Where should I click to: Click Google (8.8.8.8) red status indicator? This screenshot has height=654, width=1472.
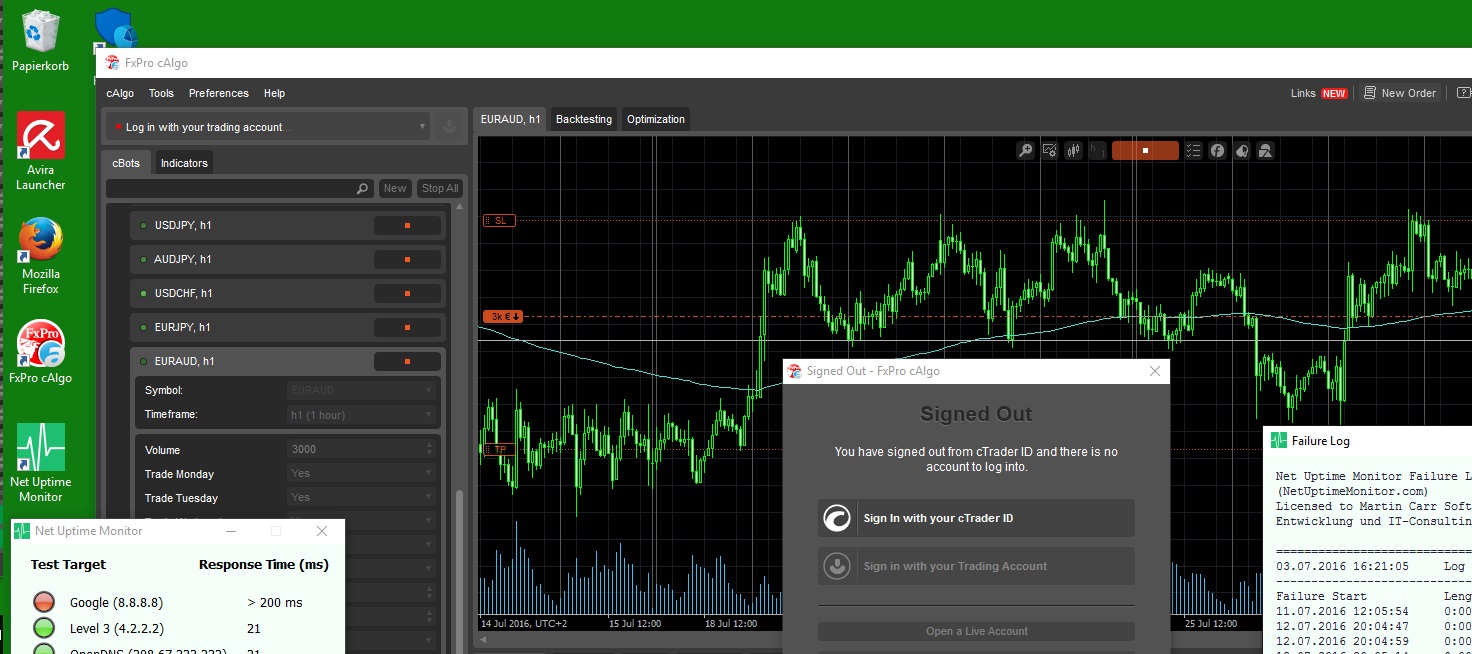point(43,602)
